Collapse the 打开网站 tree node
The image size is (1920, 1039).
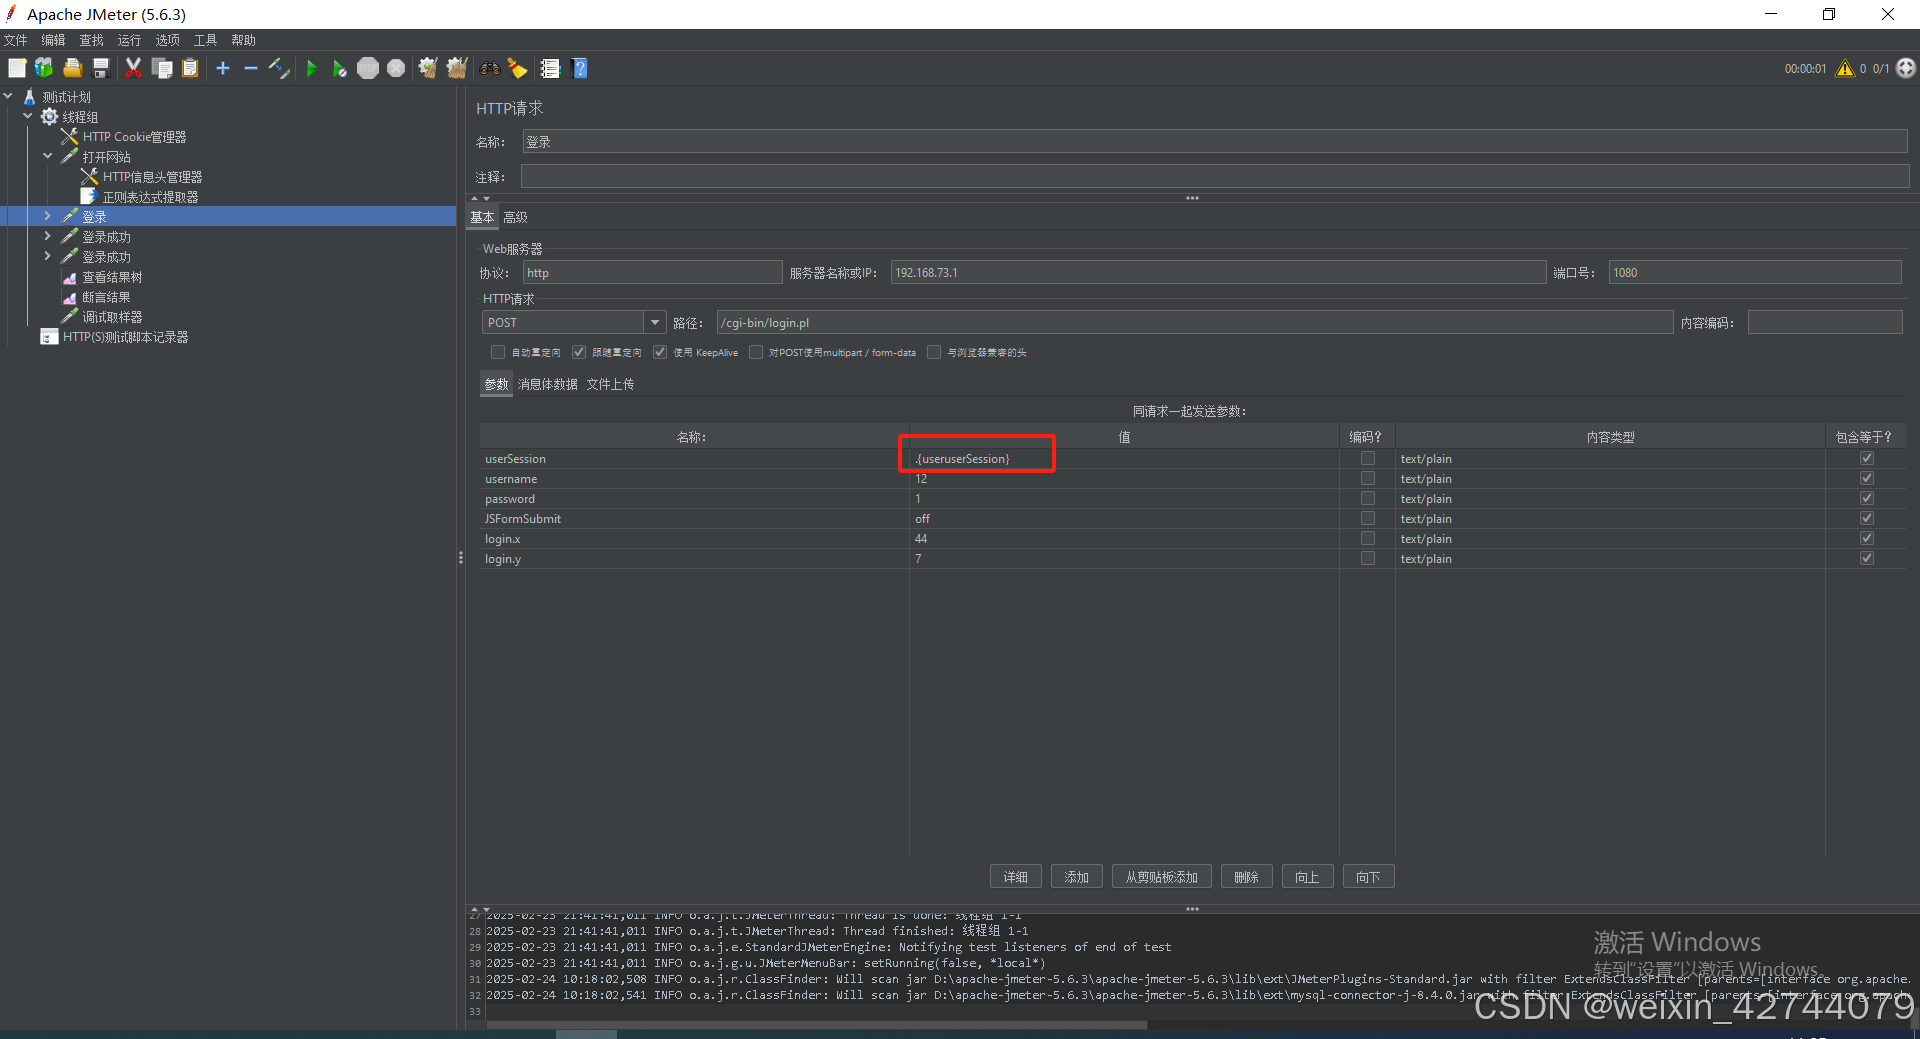click(48, 156)
